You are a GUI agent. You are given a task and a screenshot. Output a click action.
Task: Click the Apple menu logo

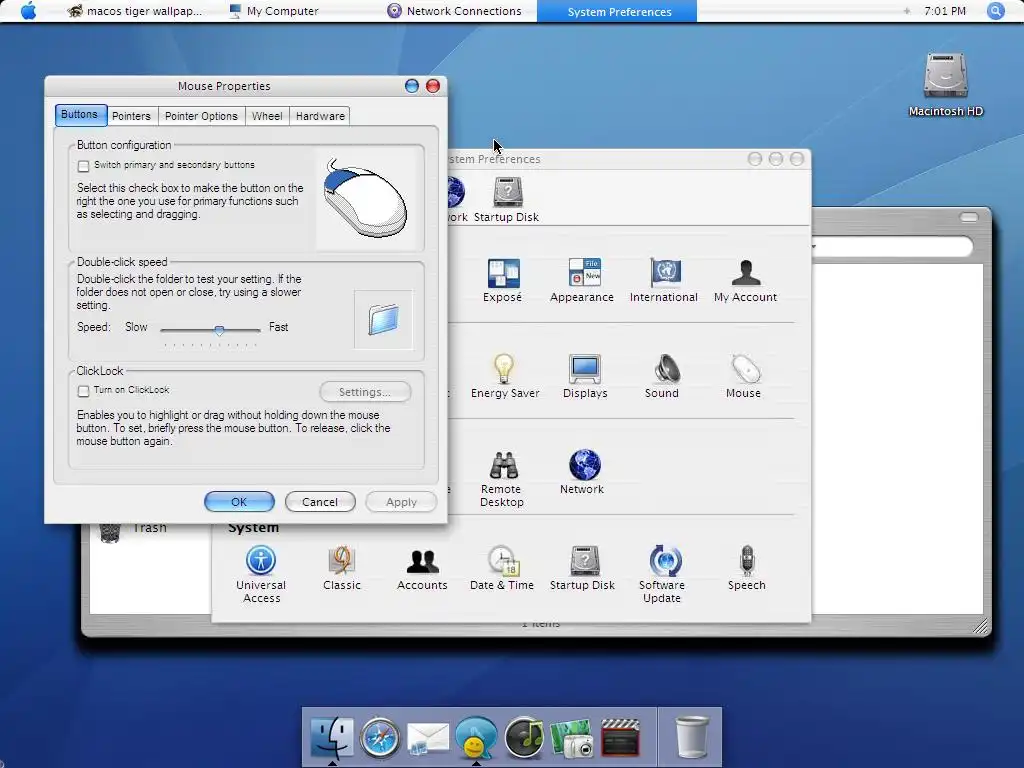point(28,11)
